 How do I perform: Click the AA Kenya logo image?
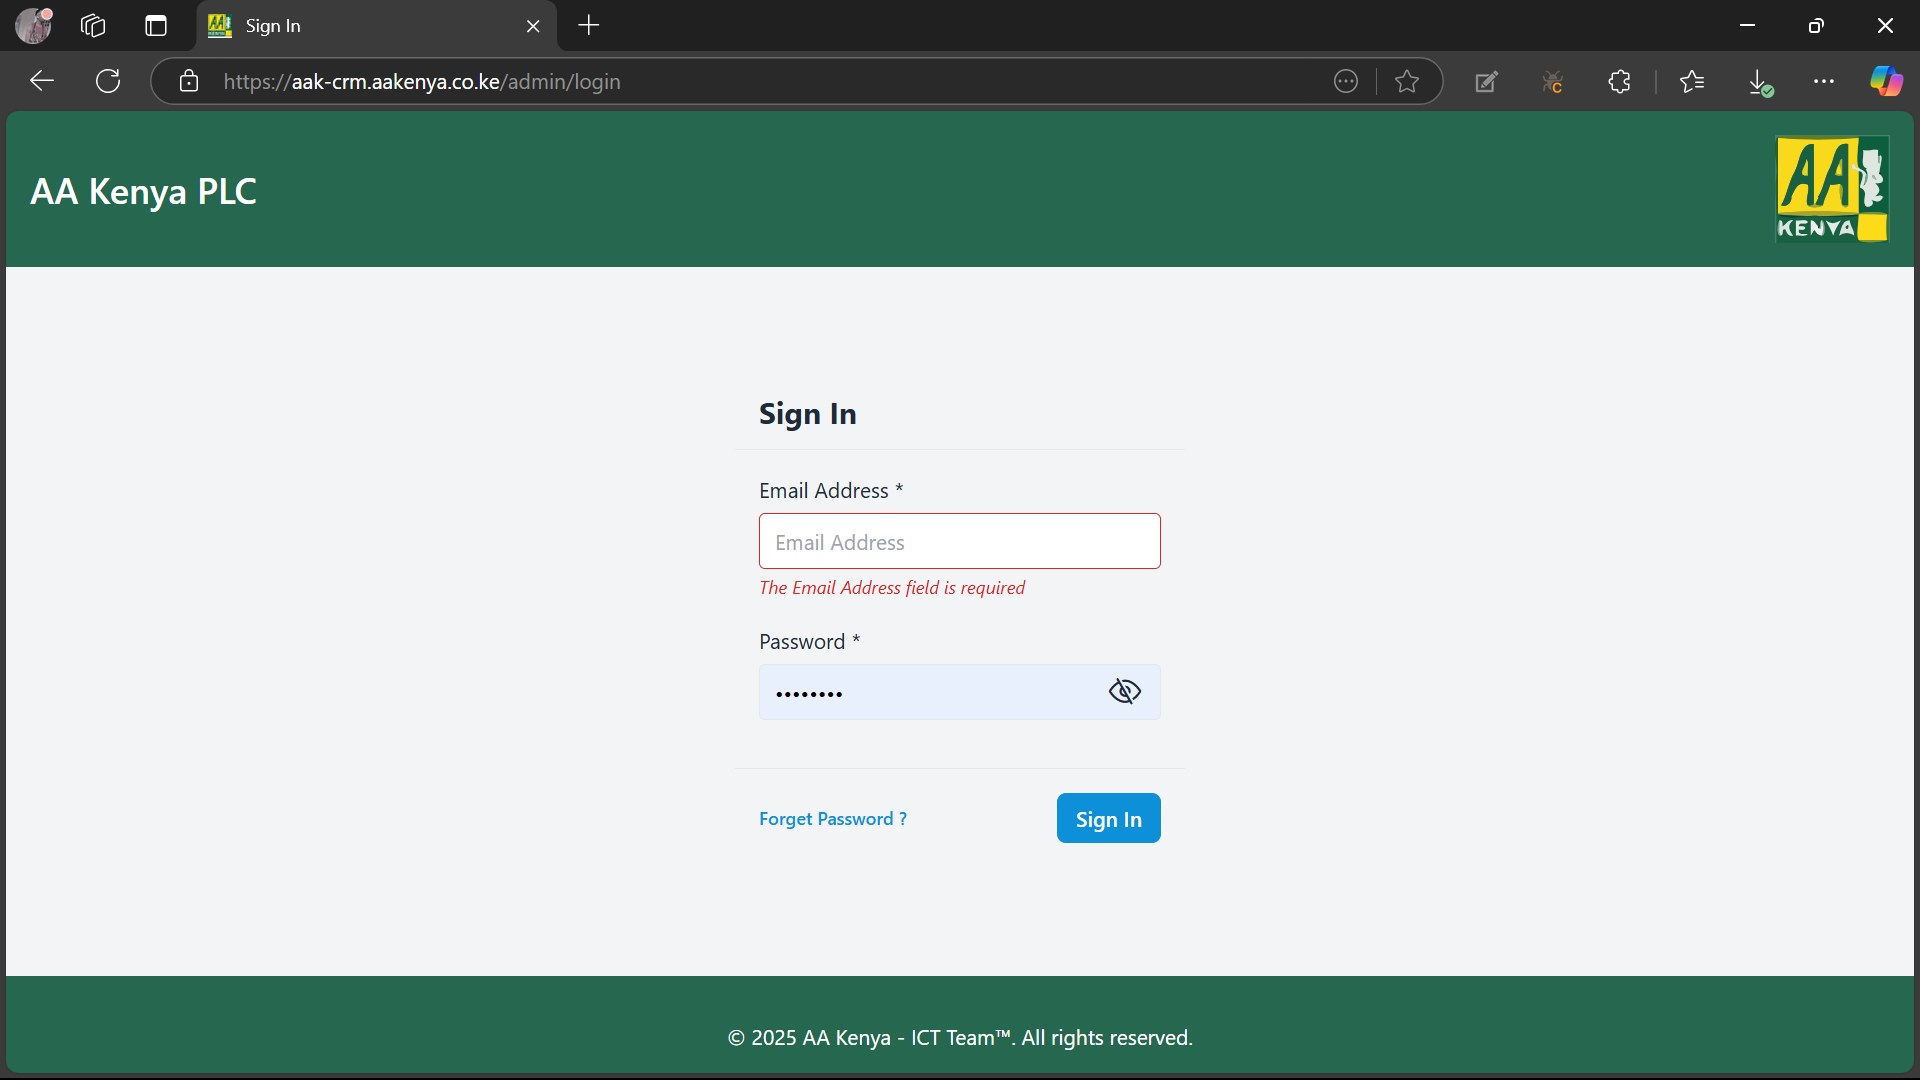(x=1831, y=189)
